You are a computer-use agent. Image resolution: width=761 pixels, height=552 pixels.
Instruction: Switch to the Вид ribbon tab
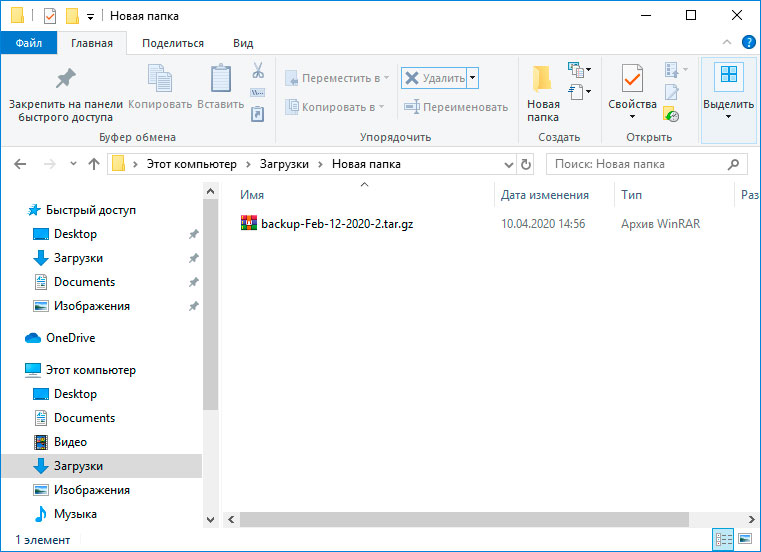coord(243,43)
